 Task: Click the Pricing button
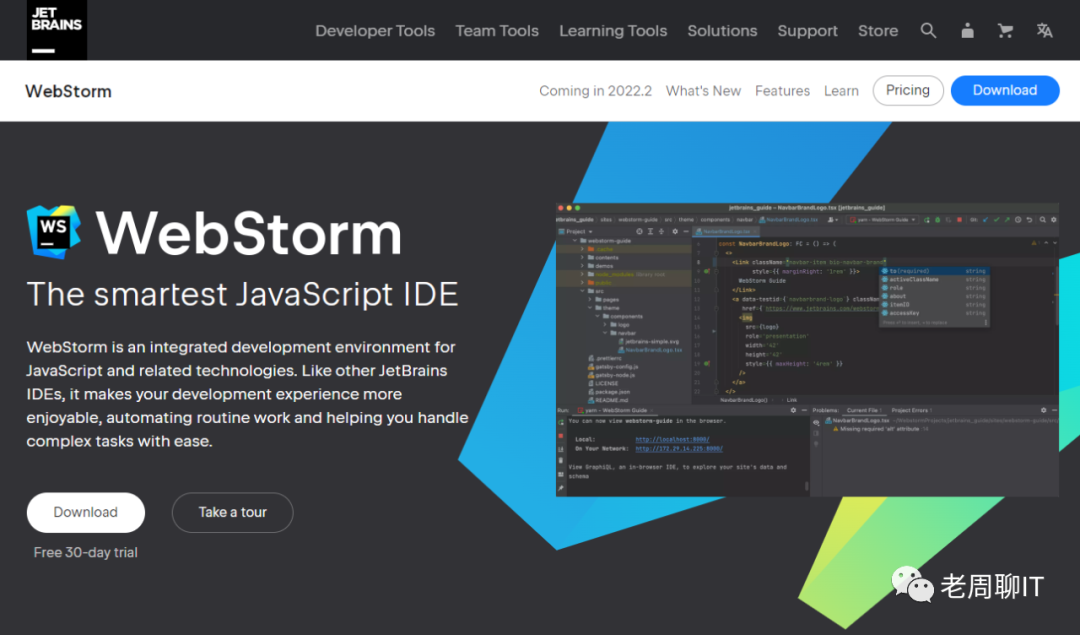point(908,90)
